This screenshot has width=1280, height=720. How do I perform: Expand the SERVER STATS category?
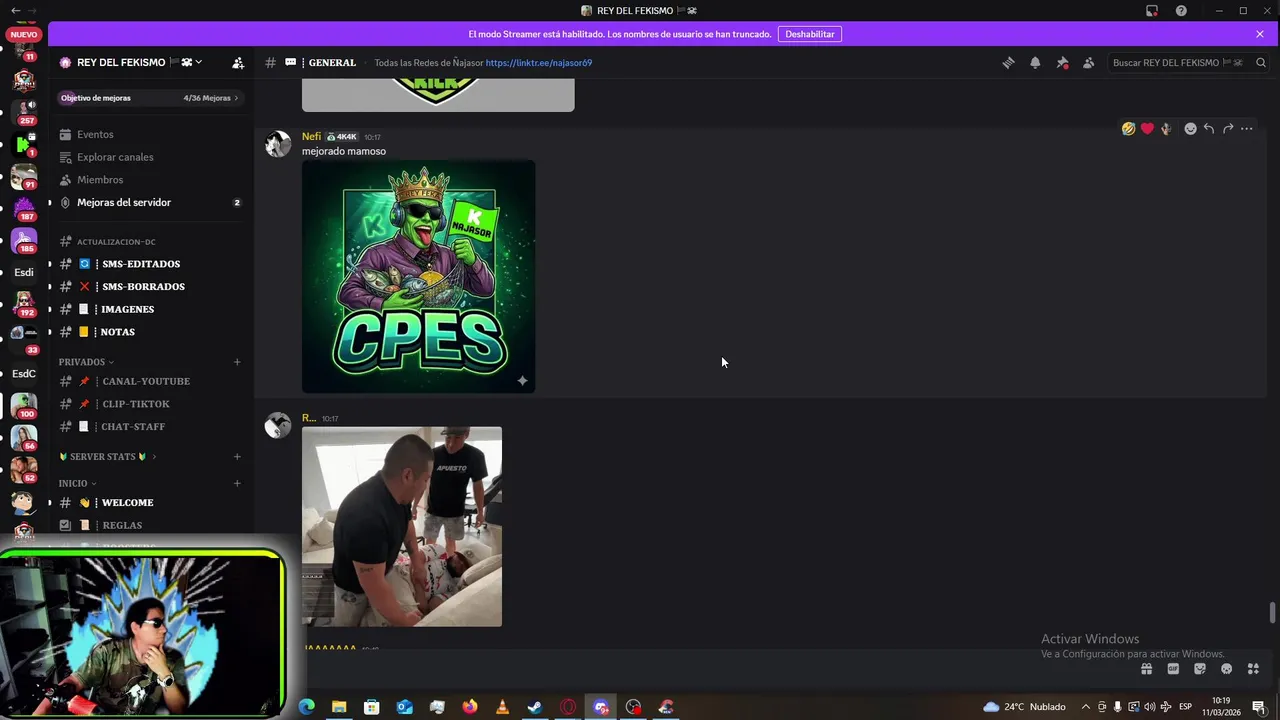coord(107,457)
